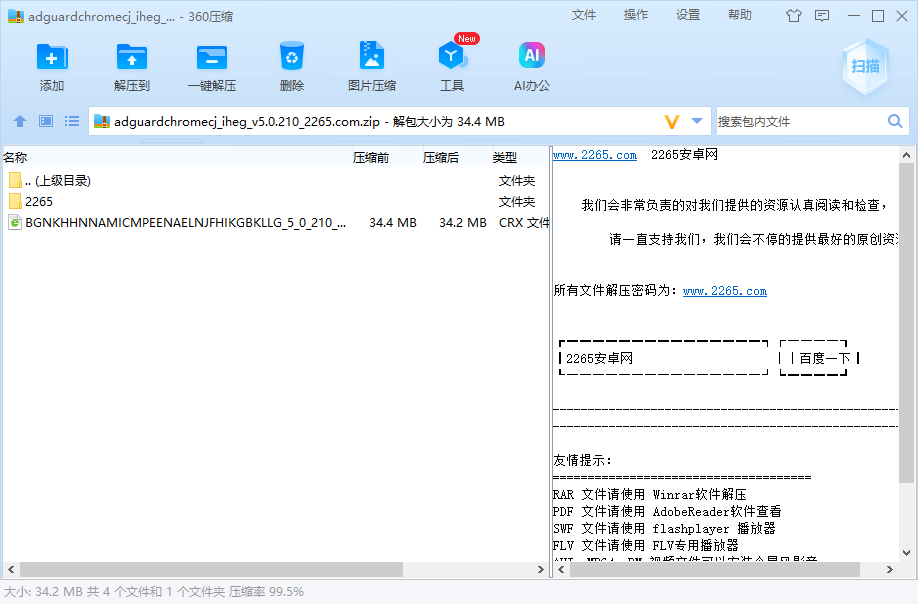Open the www.2265.com link at top of comment
The height and width of the screenshot is (604, 918).
[x=595, y=155]
